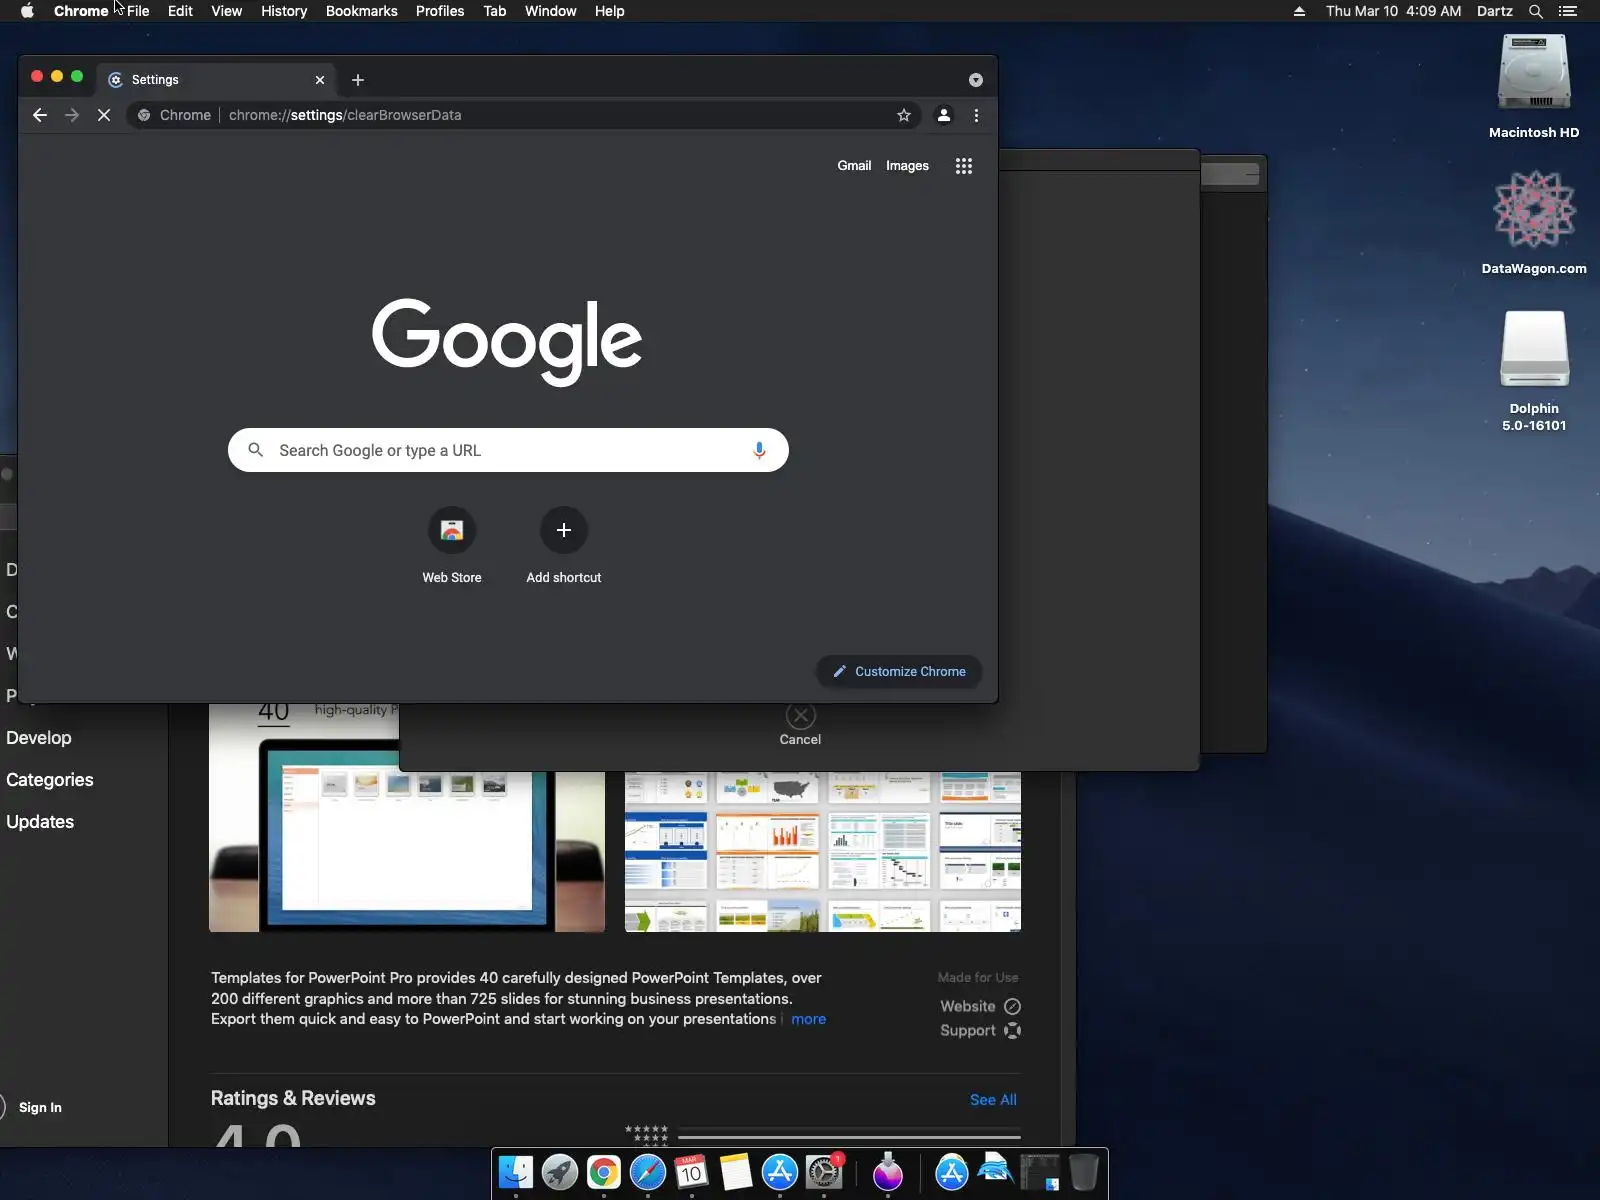The image size is (1600, 1200).
Task: Click See All ratings and reviews
Action: point(993,1100)
